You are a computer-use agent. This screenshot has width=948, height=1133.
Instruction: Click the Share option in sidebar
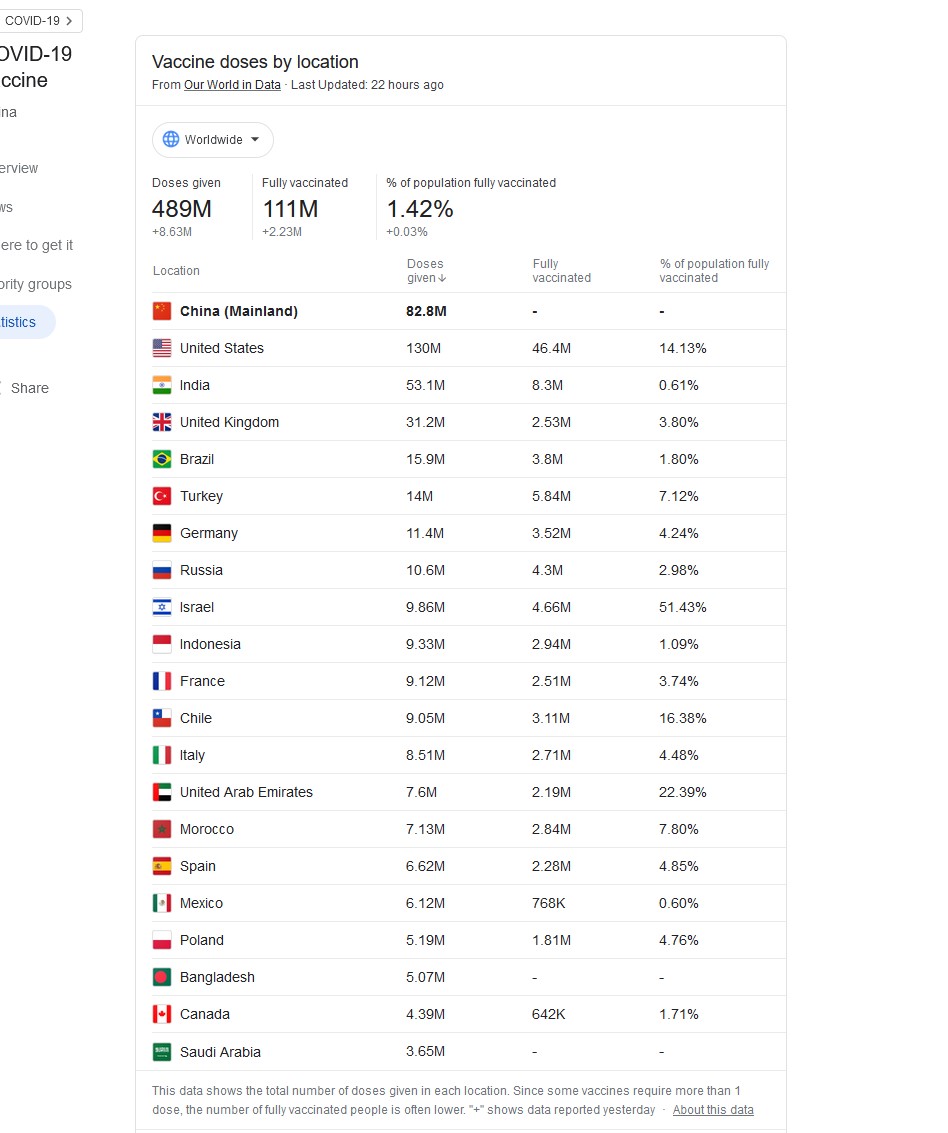(29, 388)
